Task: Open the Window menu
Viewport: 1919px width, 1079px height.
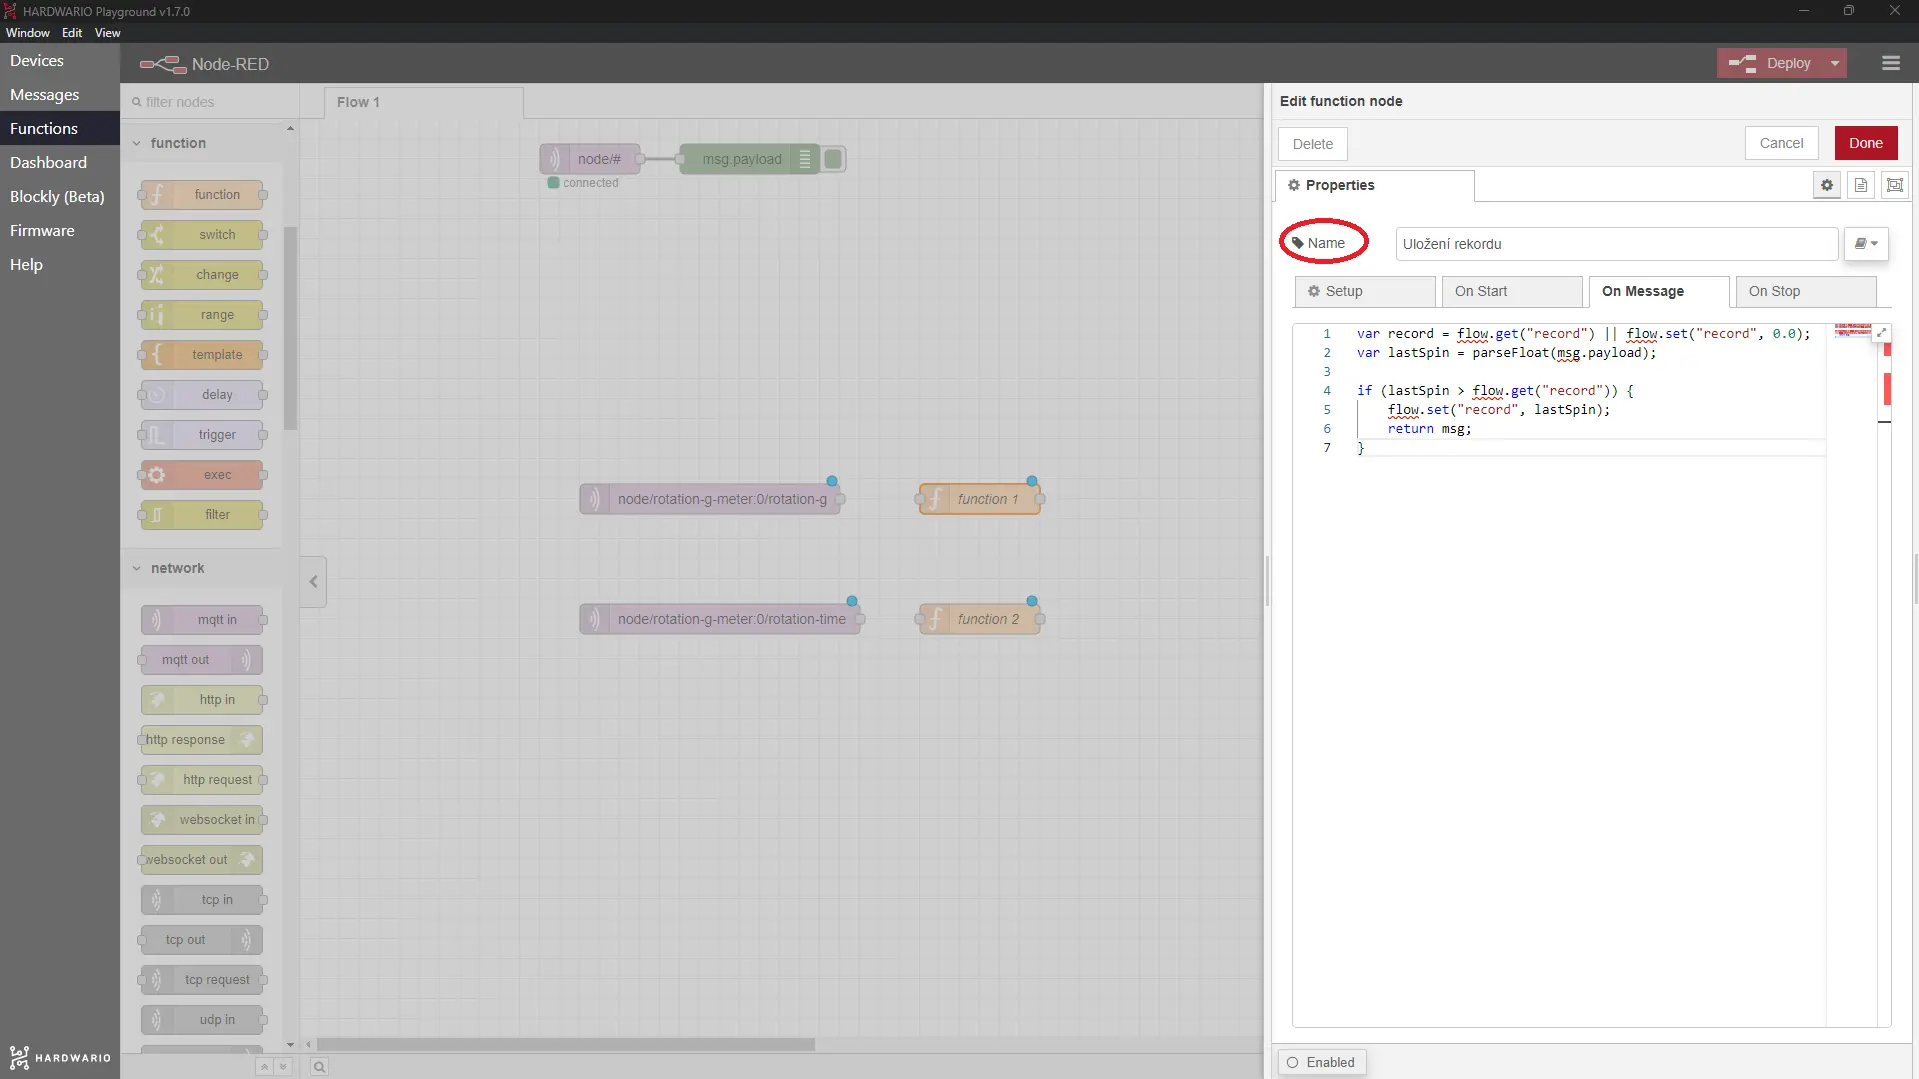Action: coord(28,33)
